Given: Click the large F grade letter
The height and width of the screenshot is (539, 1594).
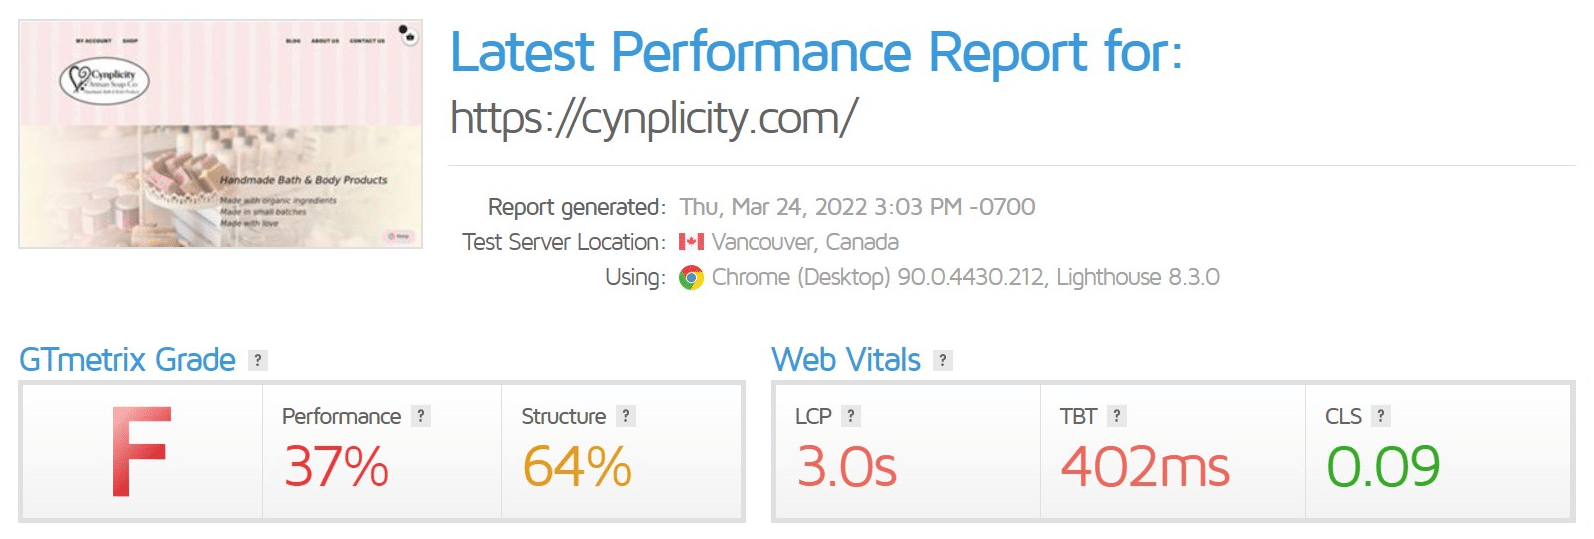Looking at the screenshot, I should pyautogui.click(x=141, y=452).
